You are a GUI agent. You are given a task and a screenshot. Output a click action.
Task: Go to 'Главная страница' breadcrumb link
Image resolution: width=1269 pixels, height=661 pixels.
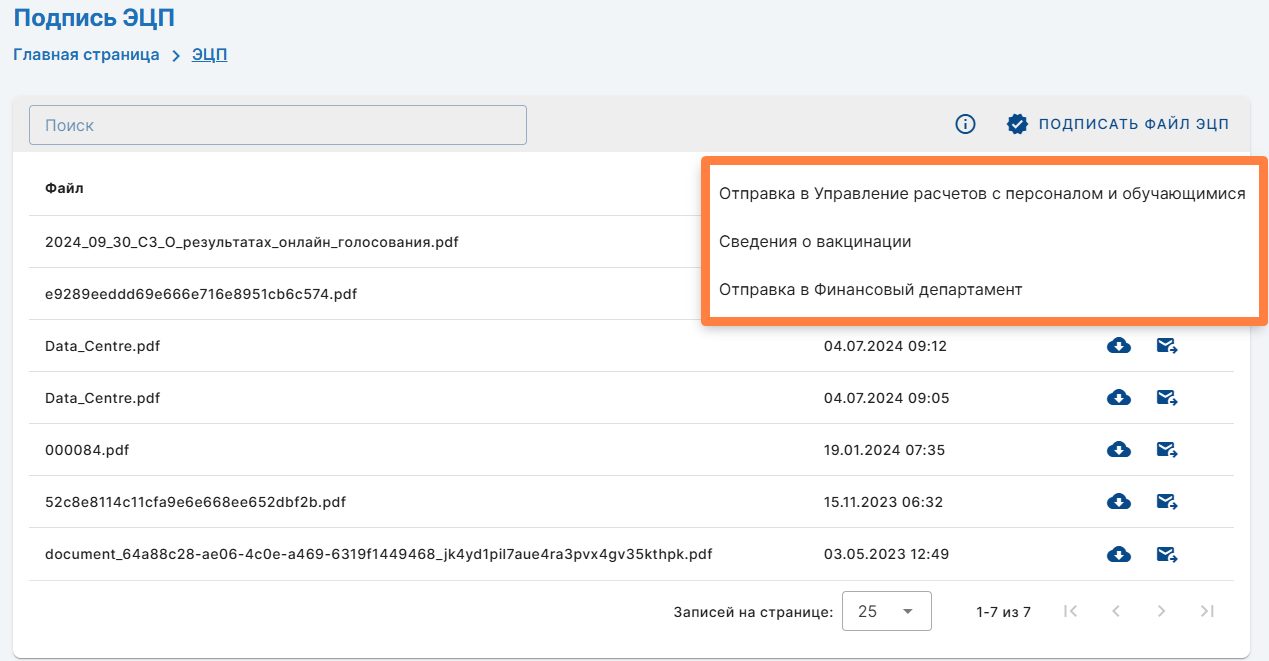tap(86, 55)
